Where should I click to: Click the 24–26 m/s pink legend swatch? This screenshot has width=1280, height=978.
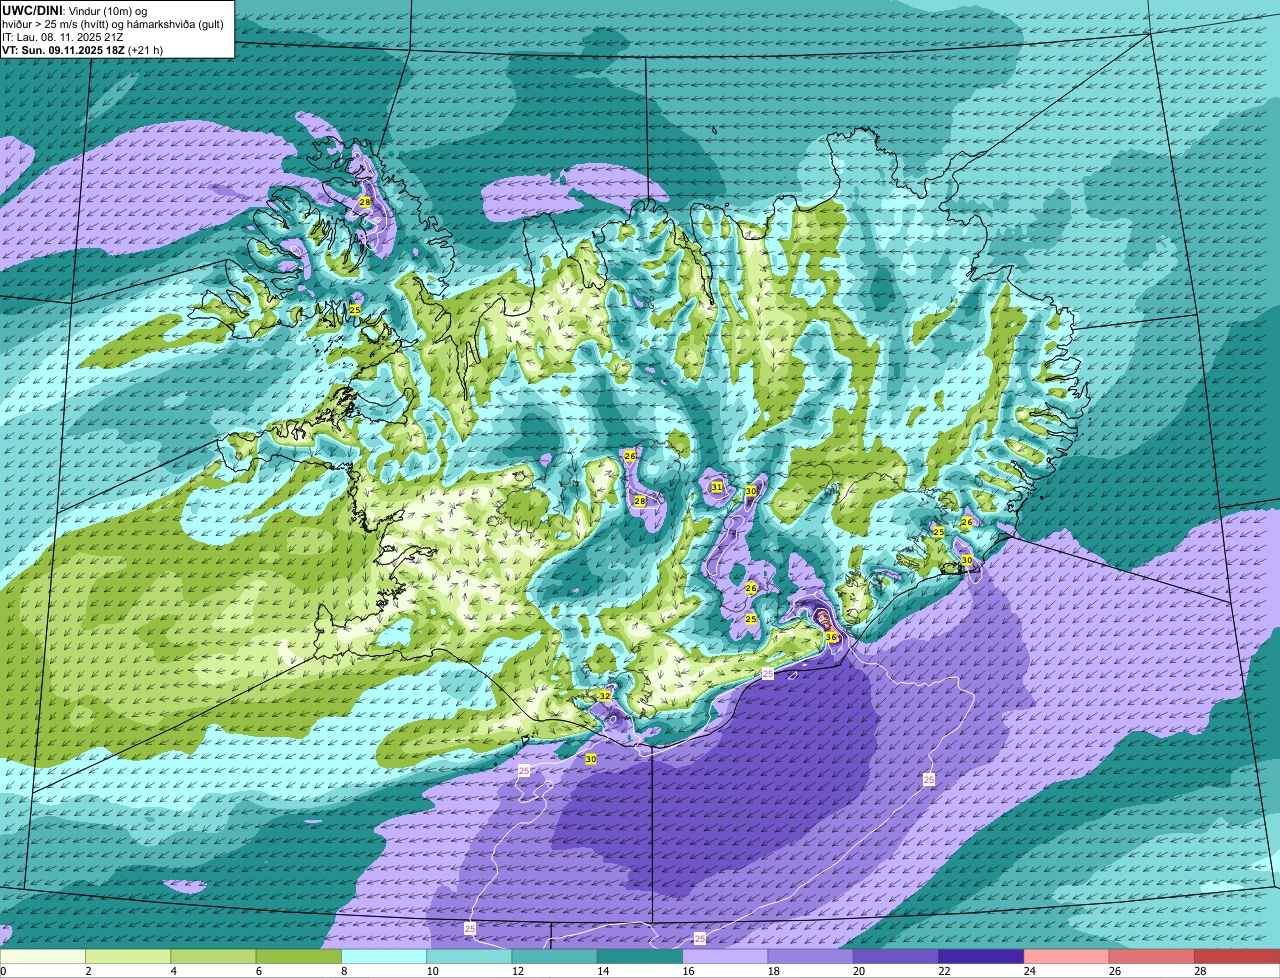point(1067,957)
